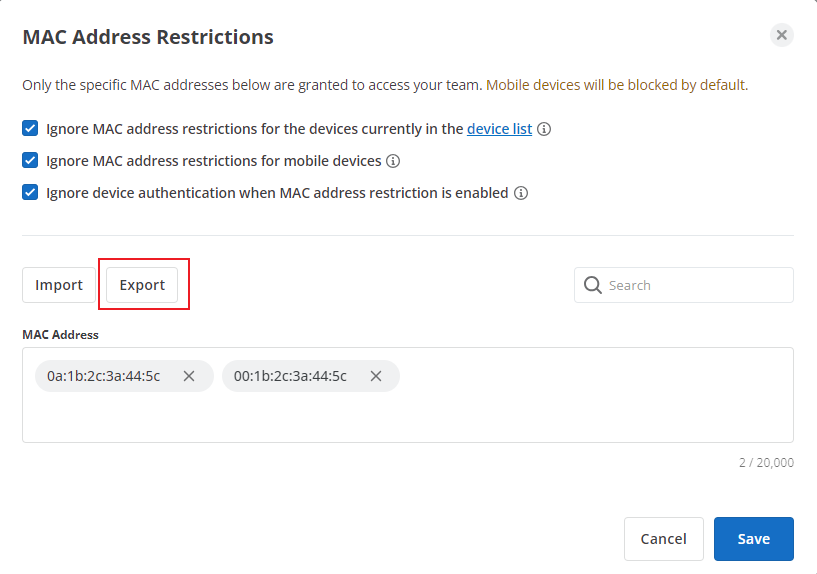Screen dimensions: 817x574
Task: Uncheck ignore restrictions for device list devices
Action: click(30, 128)
